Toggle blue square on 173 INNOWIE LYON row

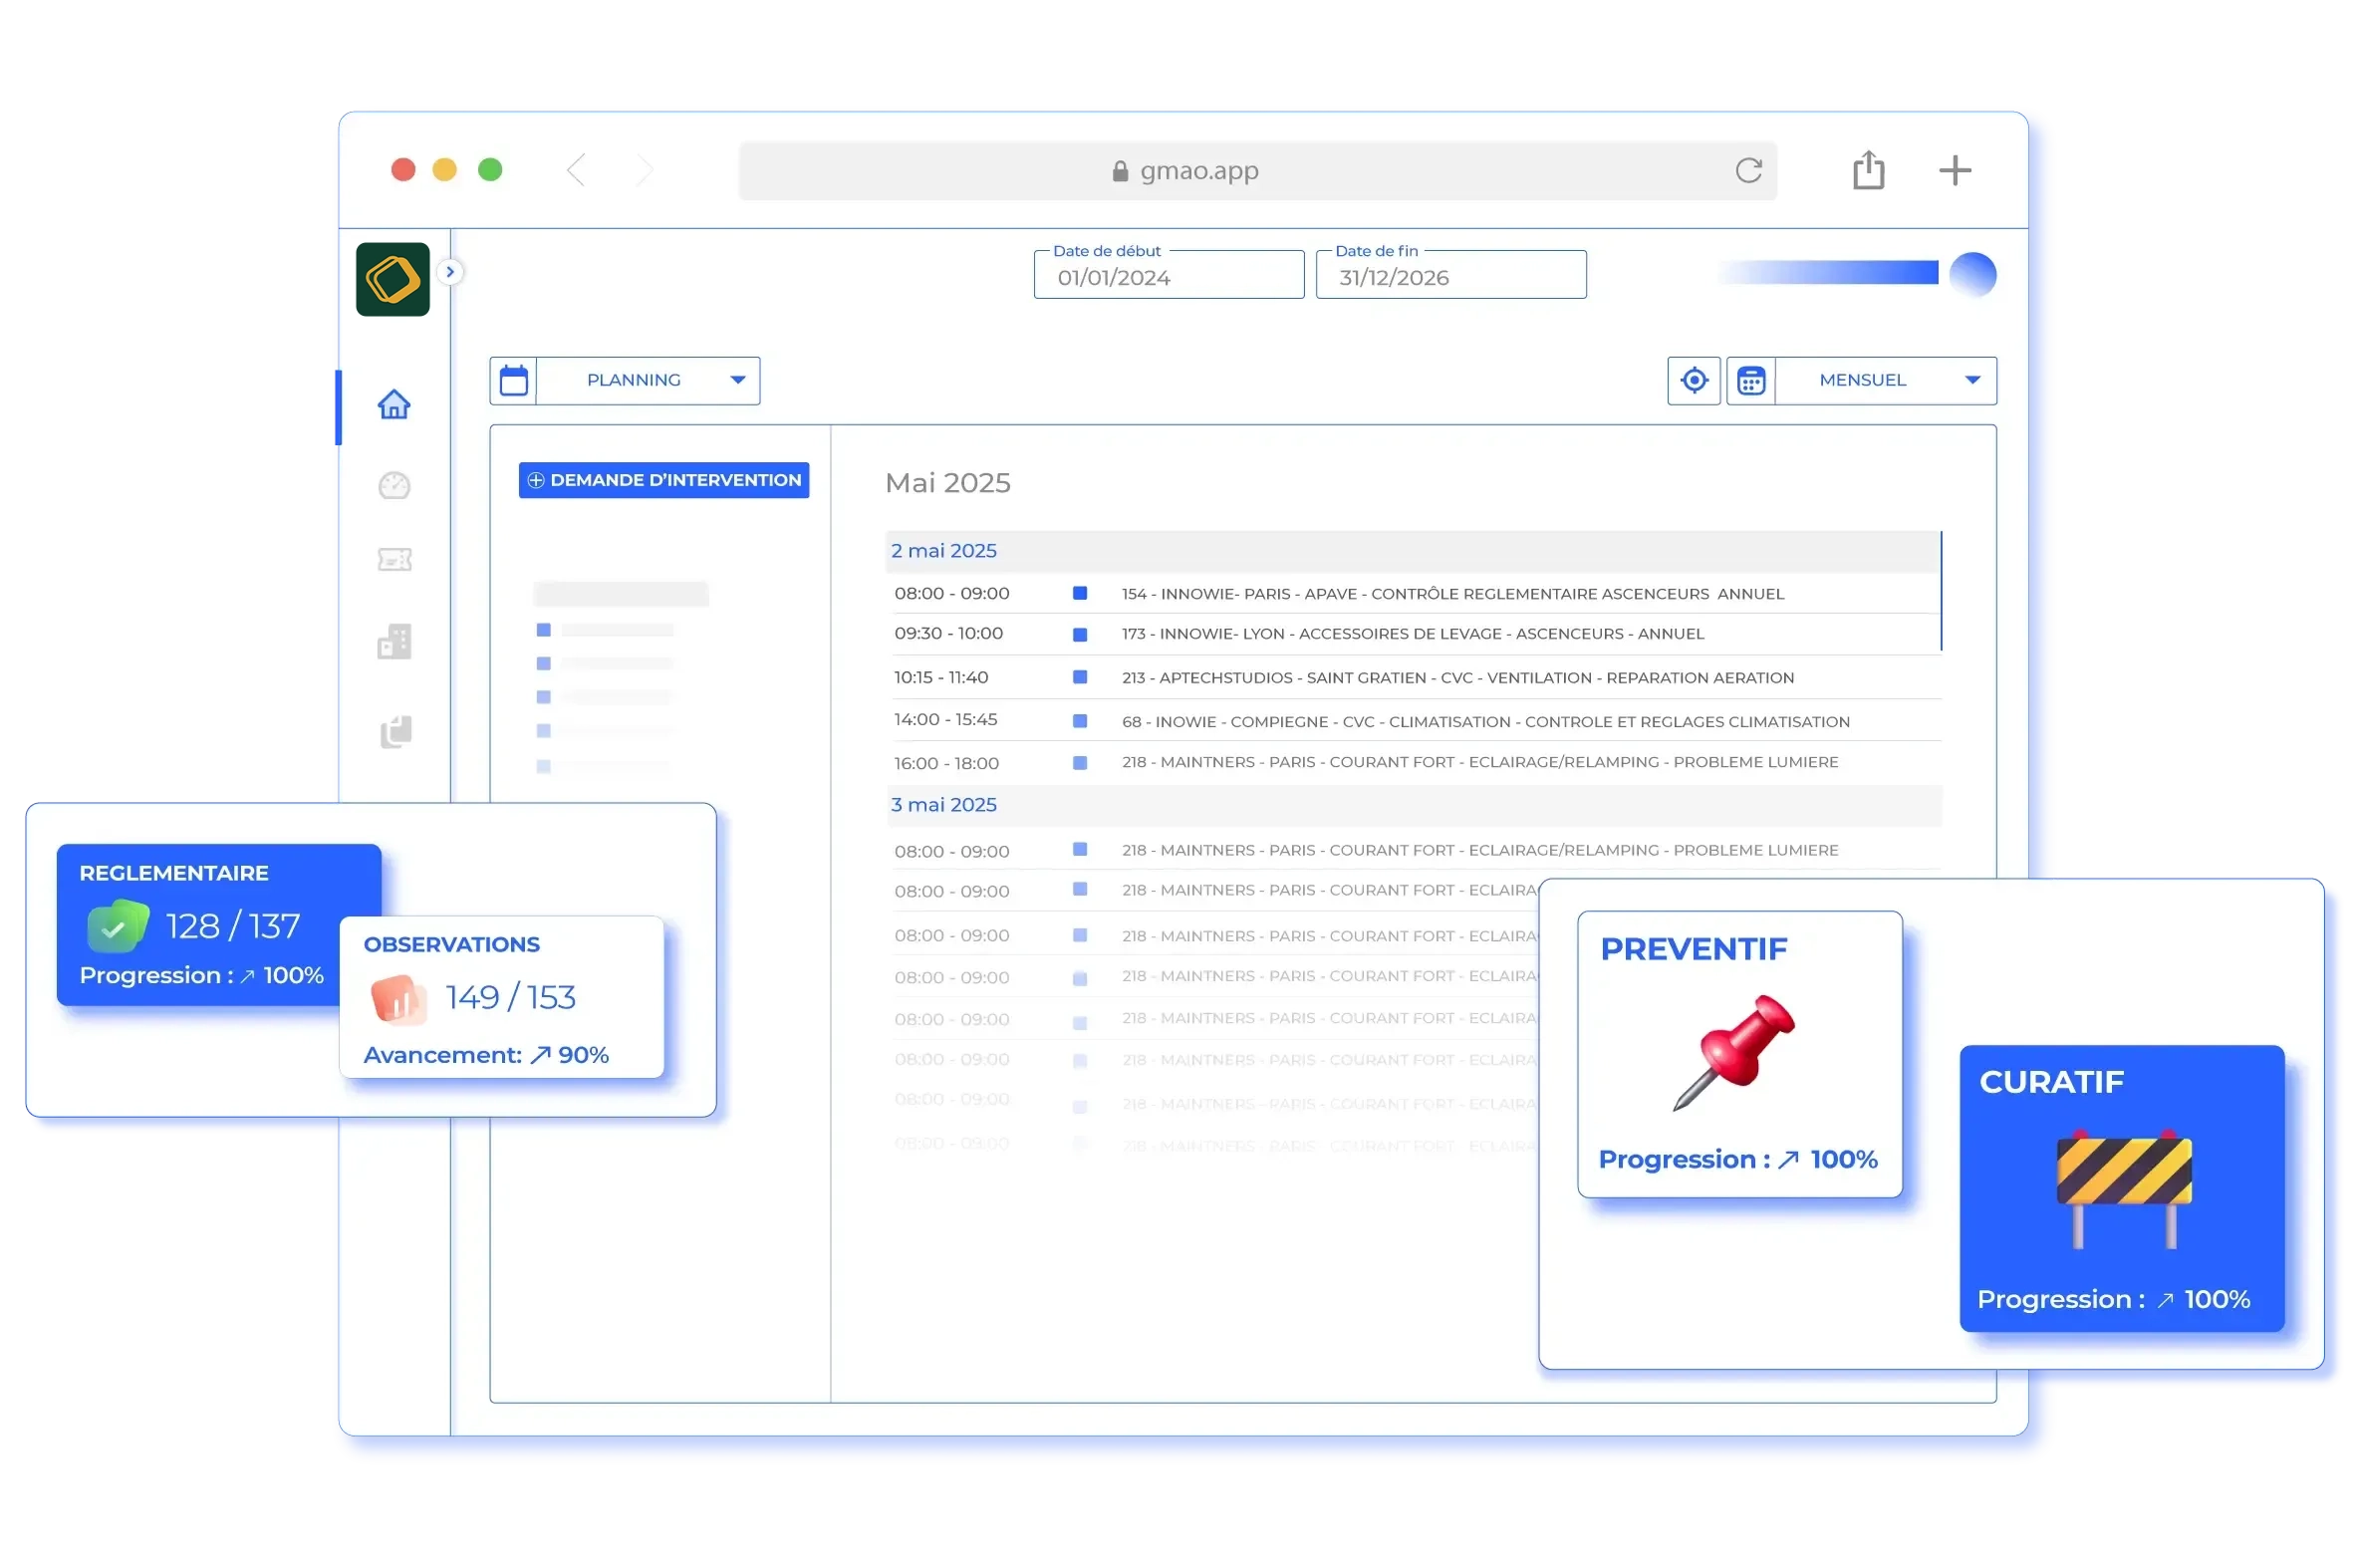click(1080, 635)
